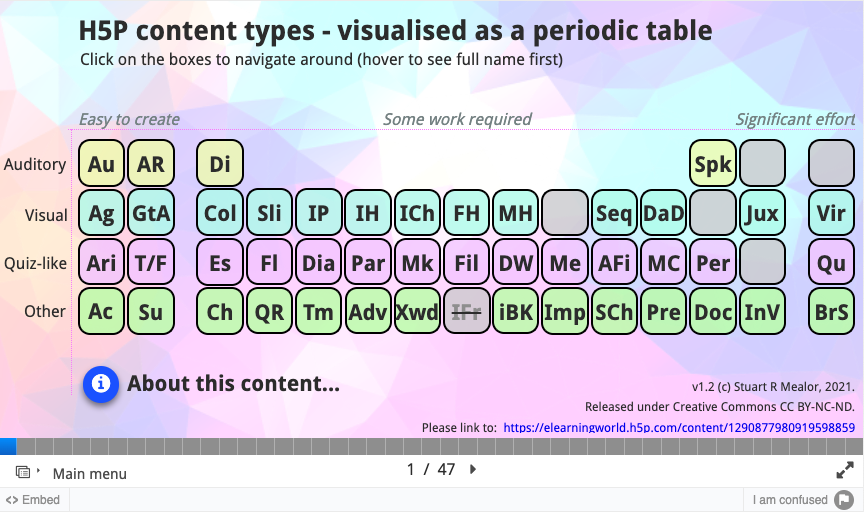Open the Spk yellow box
Image resolution: width=864 pixels, height=517 pixels.
[x=712, y=163]
